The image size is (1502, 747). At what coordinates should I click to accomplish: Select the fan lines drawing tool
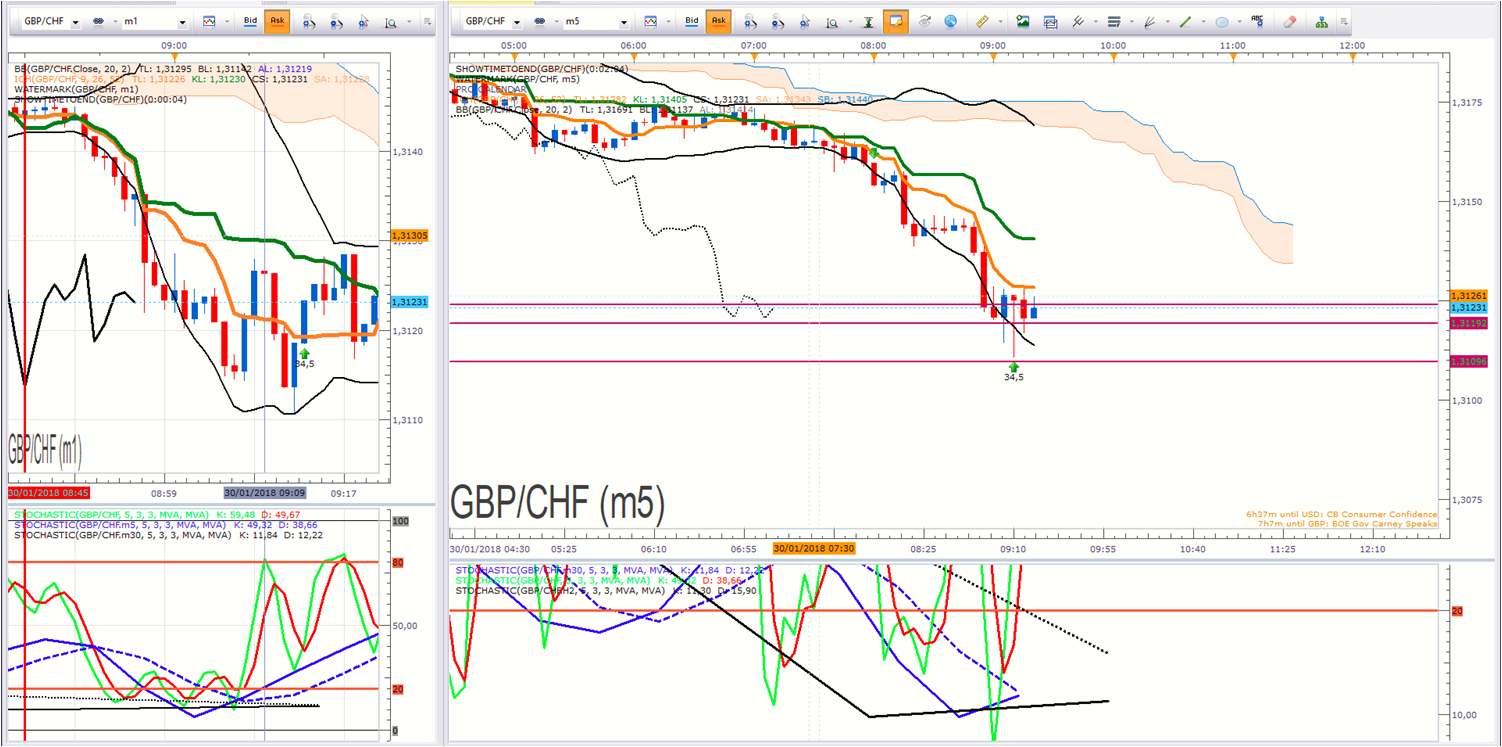click(1150, 22)
